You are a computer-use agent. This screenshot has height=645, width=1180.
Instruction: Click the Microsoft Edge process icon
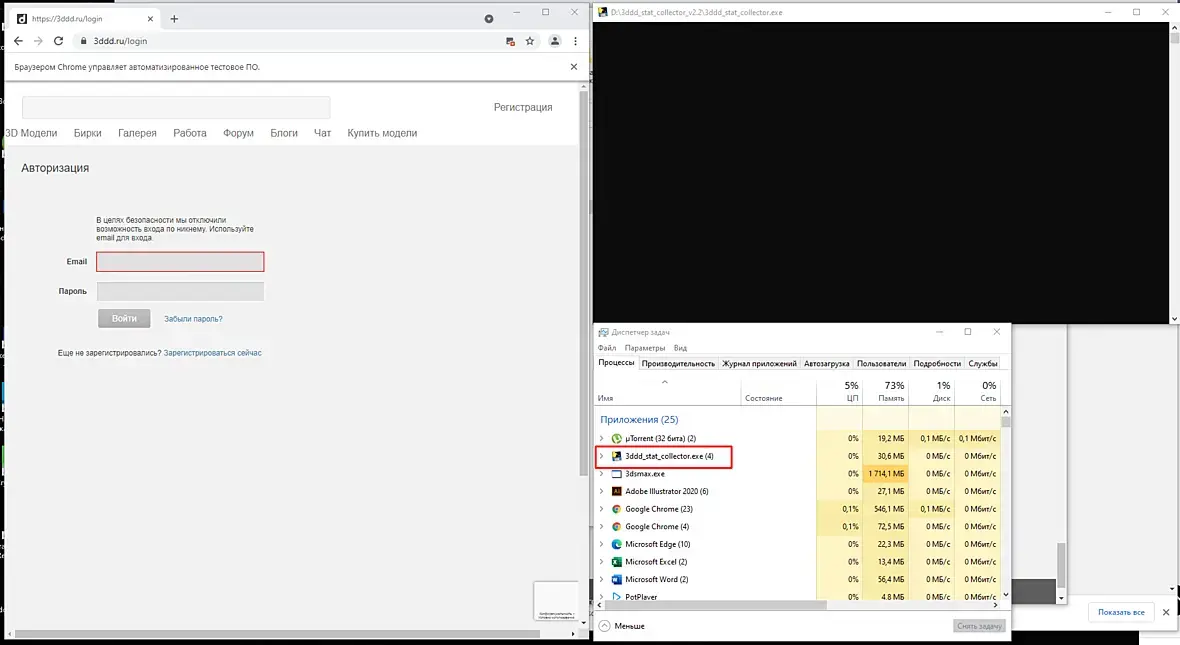pos(616,544)
